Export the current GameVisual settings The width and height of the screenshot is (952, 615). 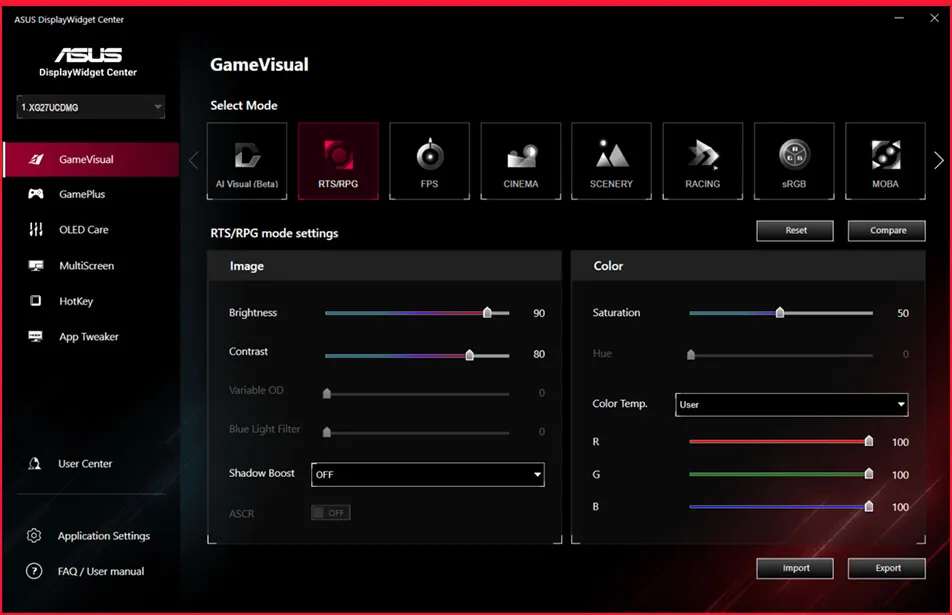coord(886,568)
